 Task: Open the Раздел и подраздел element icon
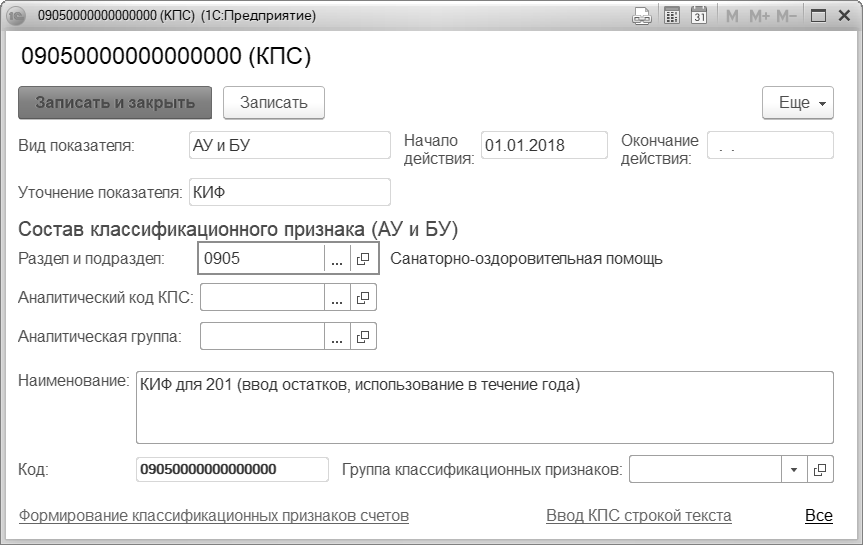pos(363,259)
